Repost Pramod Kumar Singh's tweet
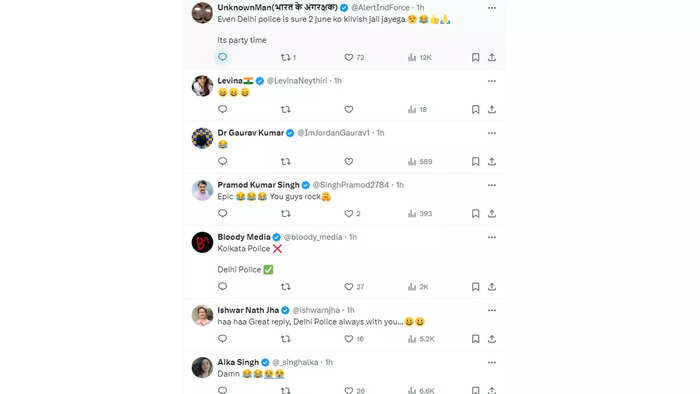Viewport: 700px width, 394px height. pos(286,213)
